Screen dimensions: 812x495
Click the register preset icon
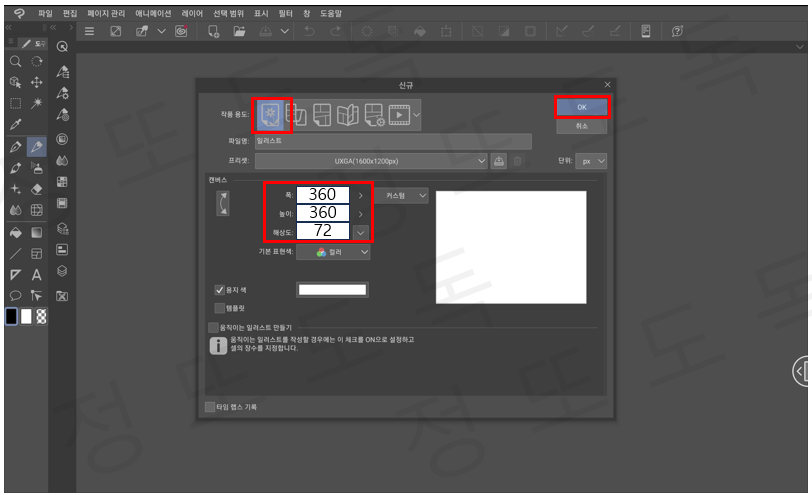pos(499,161)
